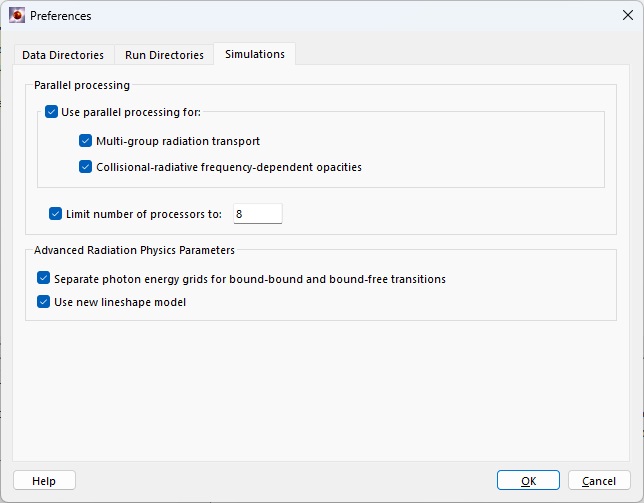Screen dimensions: 644x503
Task: Disable the Use new lineshape model checkbox
Action: [x=43, y=301]
